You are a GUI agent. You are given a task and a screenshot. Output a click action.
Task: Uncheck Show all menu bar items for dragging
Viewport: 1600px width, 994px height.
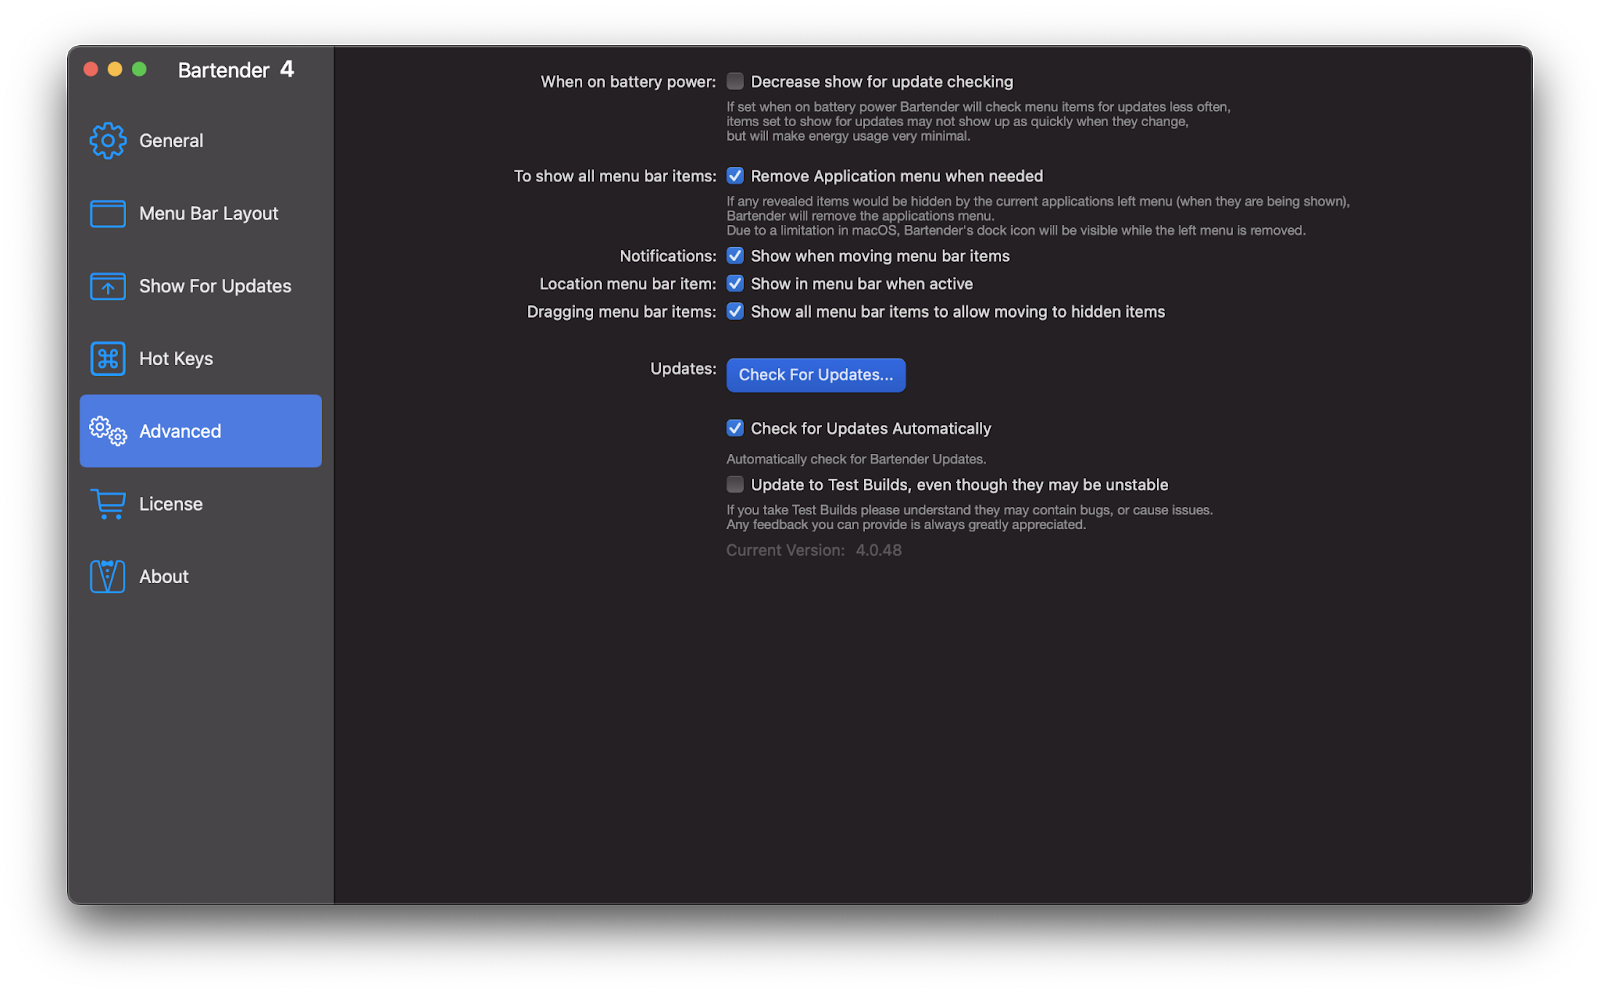pos(735,312)
